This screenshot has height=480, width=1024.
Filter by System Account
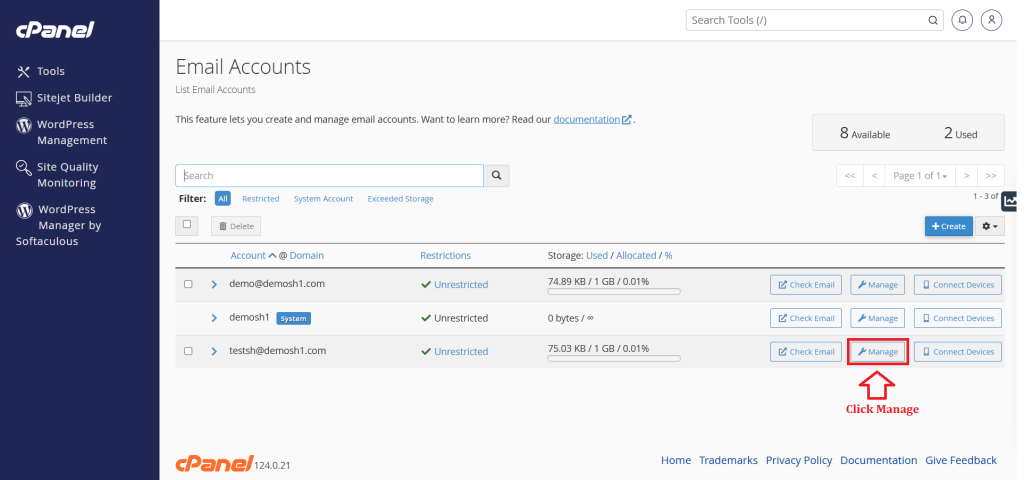coord(323,199)
